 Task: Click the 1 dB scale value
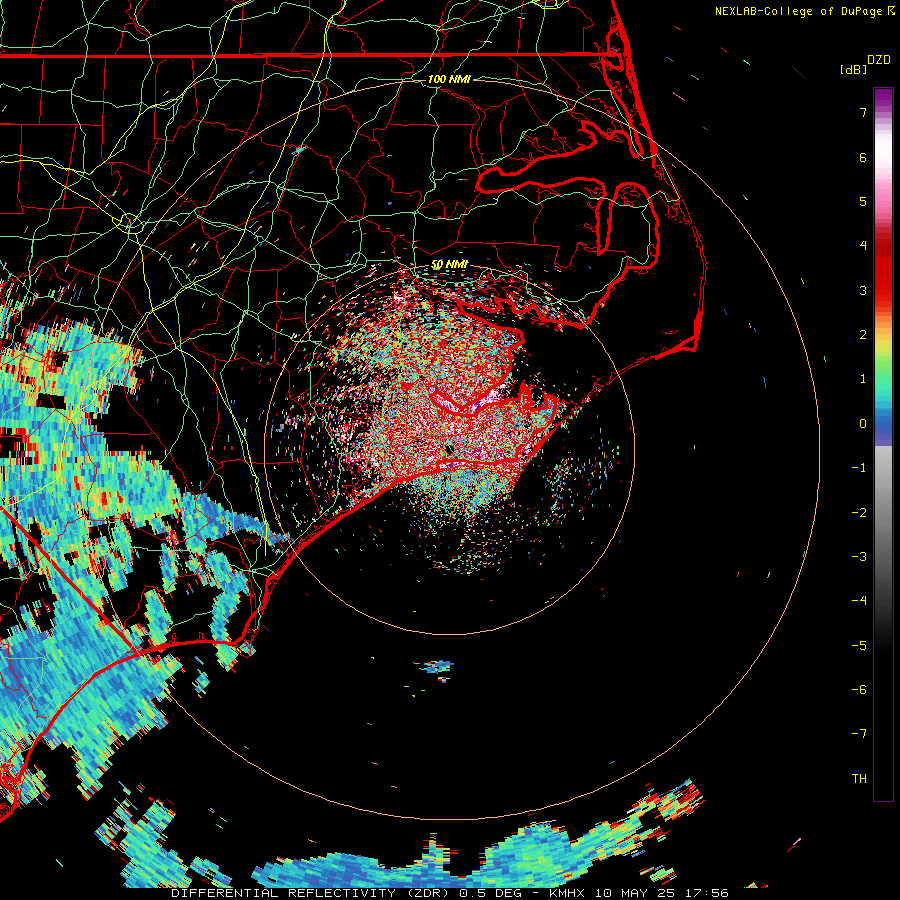(x=863, y=379)
